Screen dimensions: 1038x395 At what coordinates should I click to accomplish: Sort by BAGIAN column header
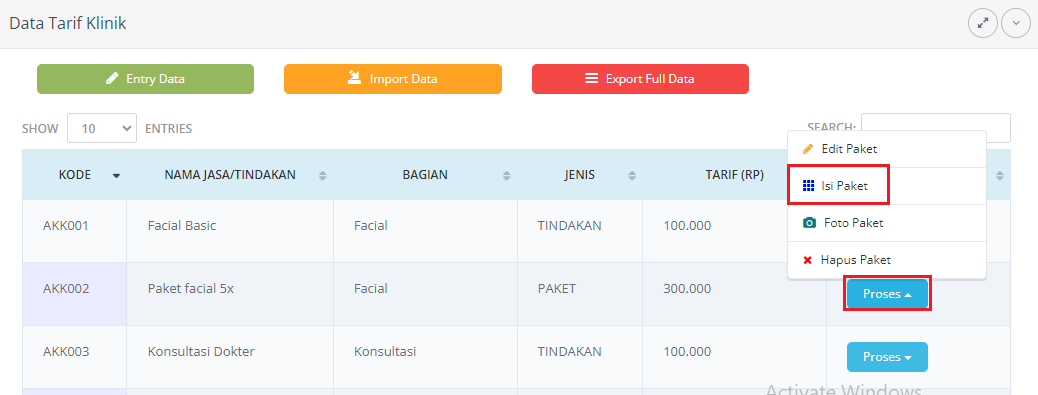click(x=425, y=175)
